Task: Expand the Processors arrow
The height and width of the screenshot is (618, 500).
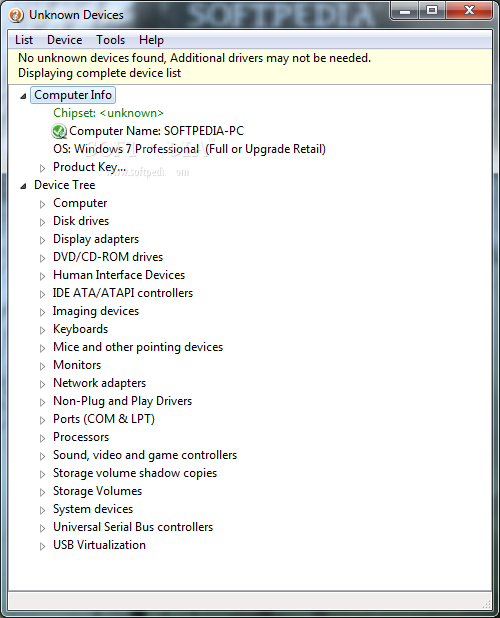Action: pos(42,438)
